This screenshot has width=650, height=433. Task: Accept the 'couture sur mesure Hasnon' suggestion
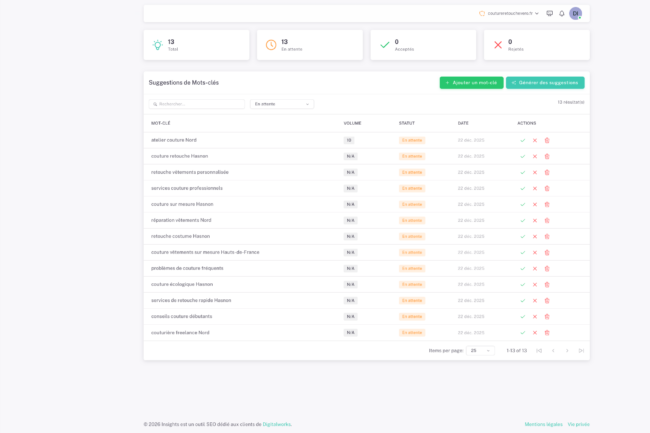(522, 204)
